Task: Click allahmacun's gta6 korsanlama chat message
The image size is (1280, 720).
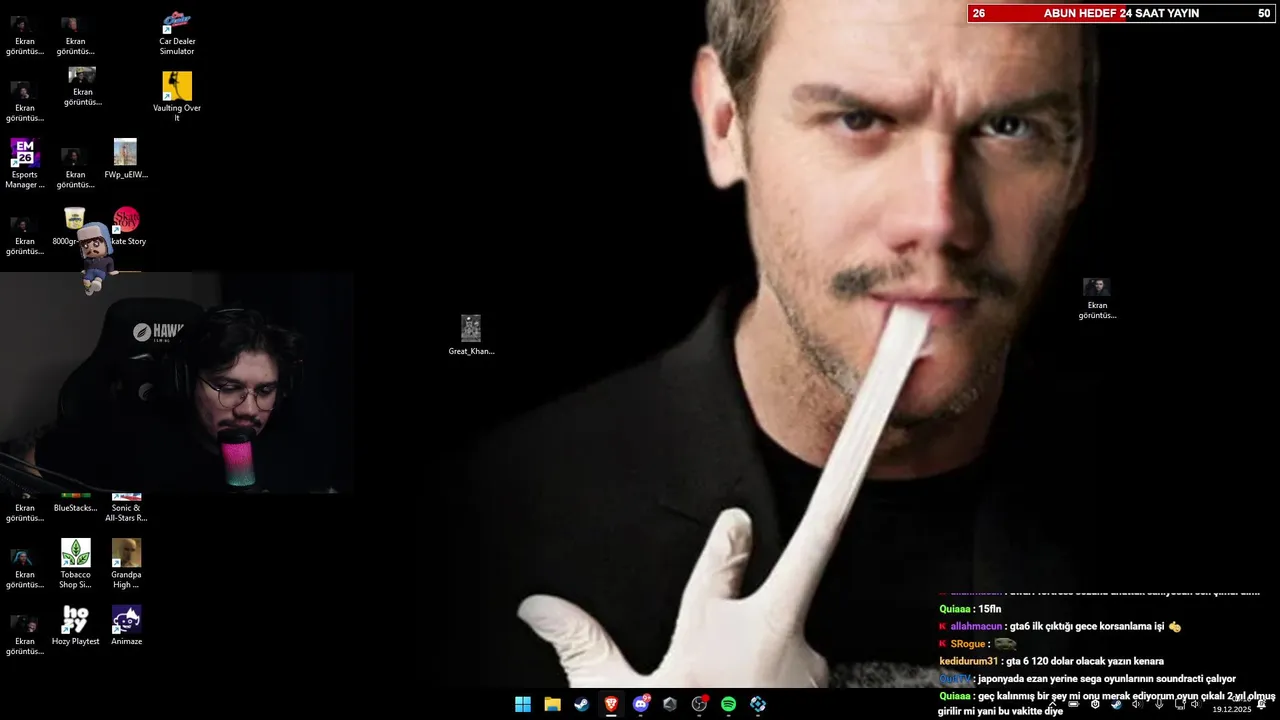Action: 1060,627
